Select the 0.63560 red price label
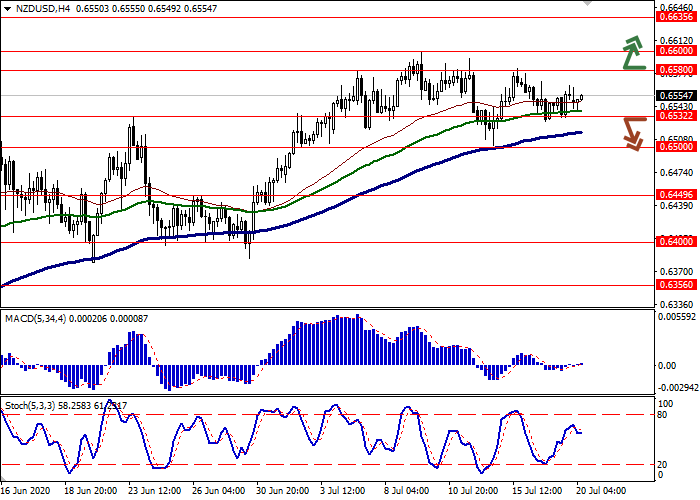The width and height of the screenshot is (700, 500). coord(676,284)
